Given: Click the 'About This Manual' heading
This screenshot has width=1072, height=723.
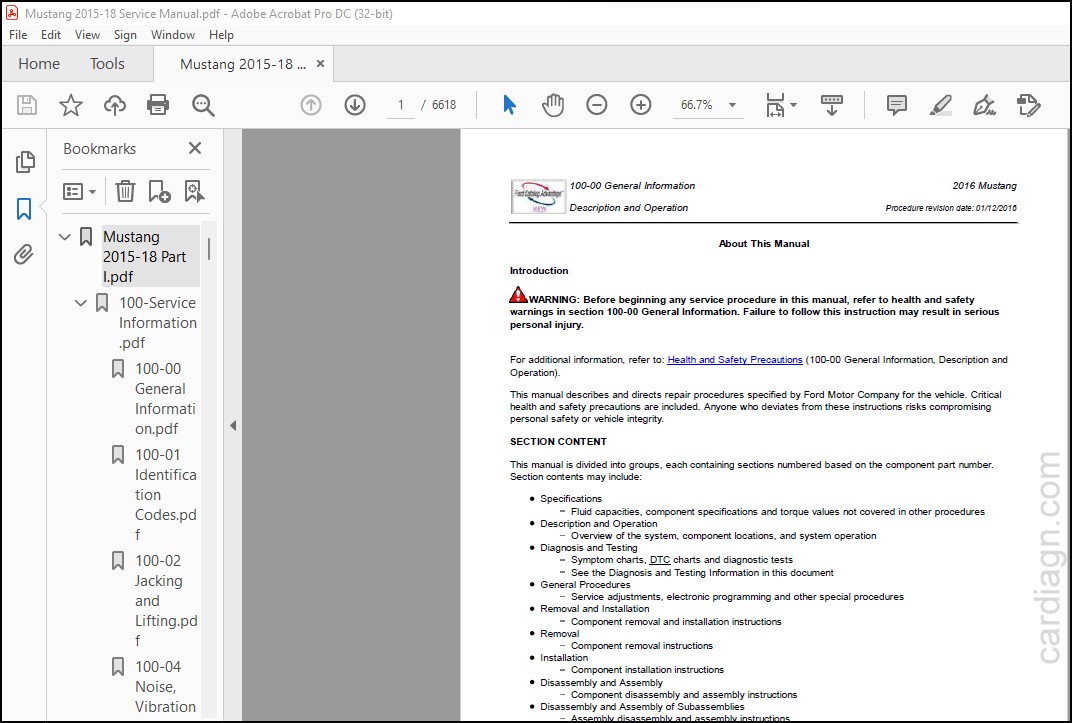Looking at the screenshot, I should click(764, 243).
